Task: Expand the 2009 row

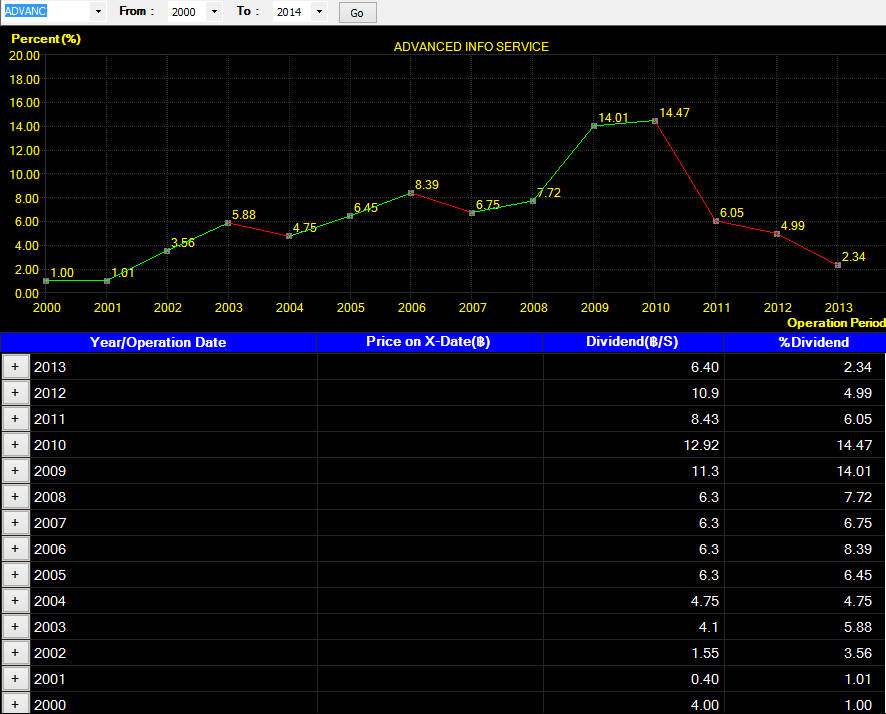Action: [15, 471]
